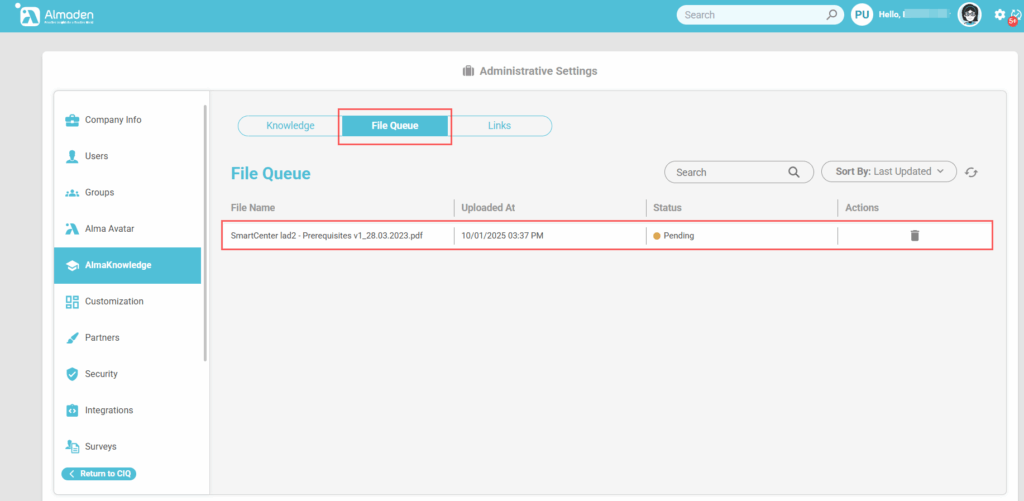Open the Security settings page
This screenshot has width=1024, height=501.
[x=101, y=374]
